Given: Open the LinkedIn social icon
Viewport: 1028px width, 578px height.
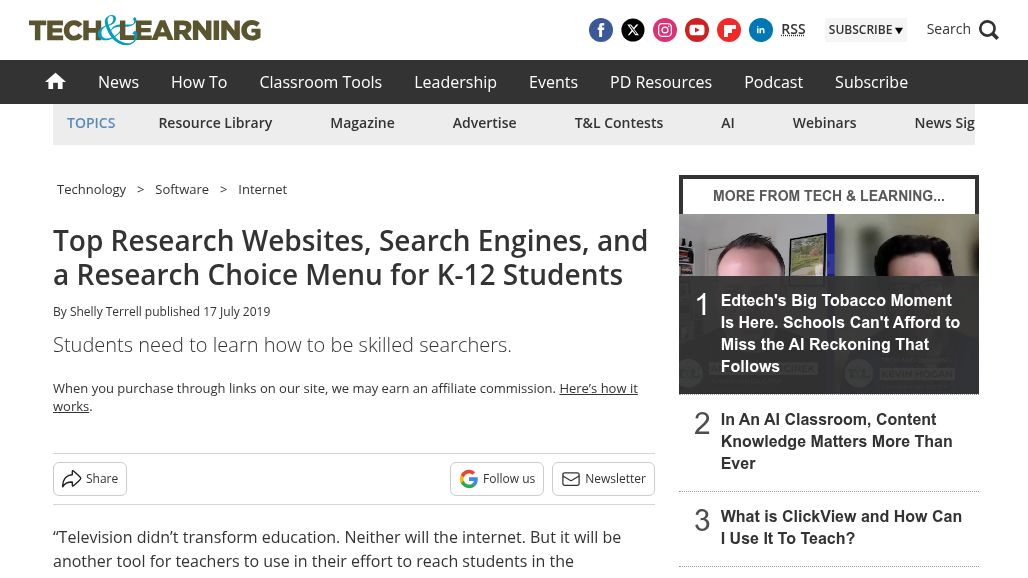Looking at the screenshot, I should click(761, 30).
